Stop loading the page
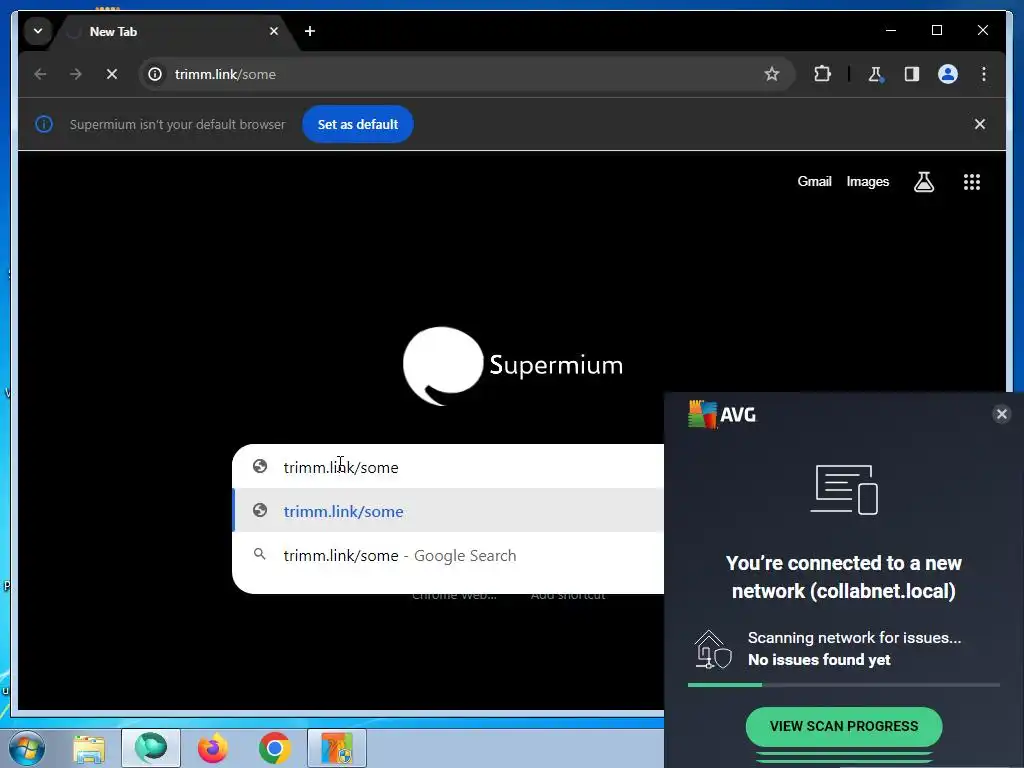This screenshot has width=1024, height=768. [112, 74]
